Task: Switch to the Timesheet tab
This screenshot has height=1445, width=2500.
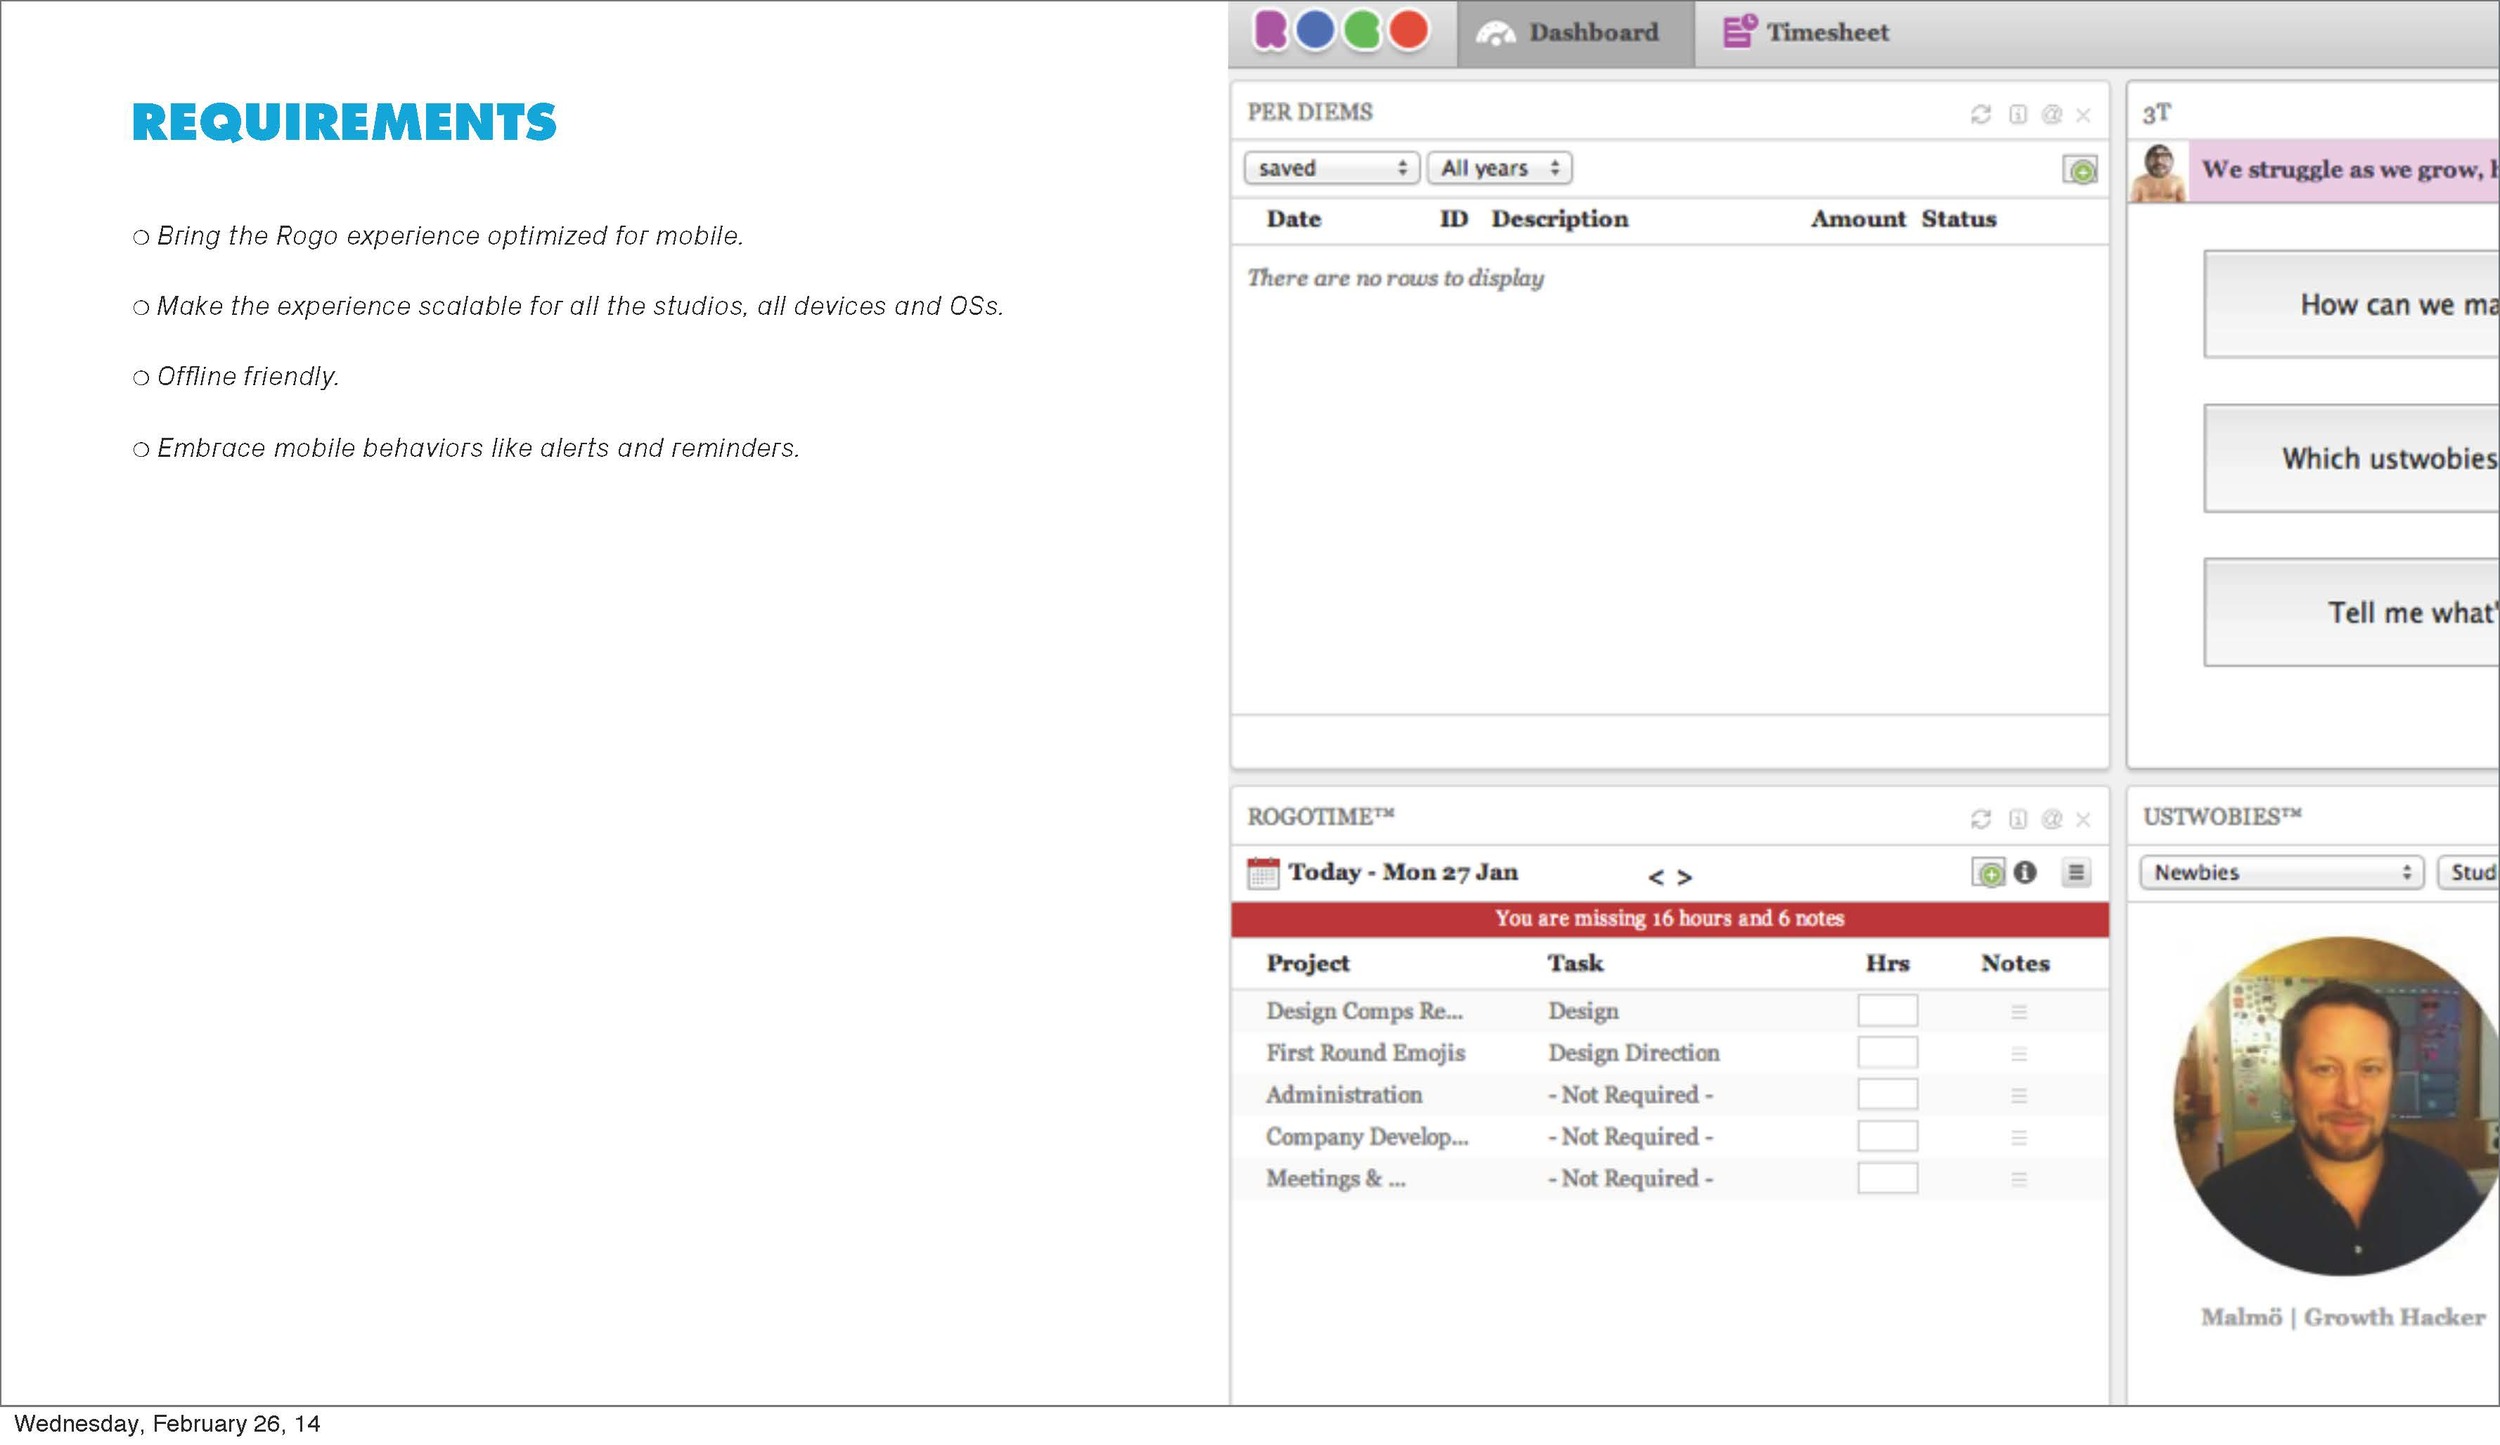Action: pos(1806,32)
